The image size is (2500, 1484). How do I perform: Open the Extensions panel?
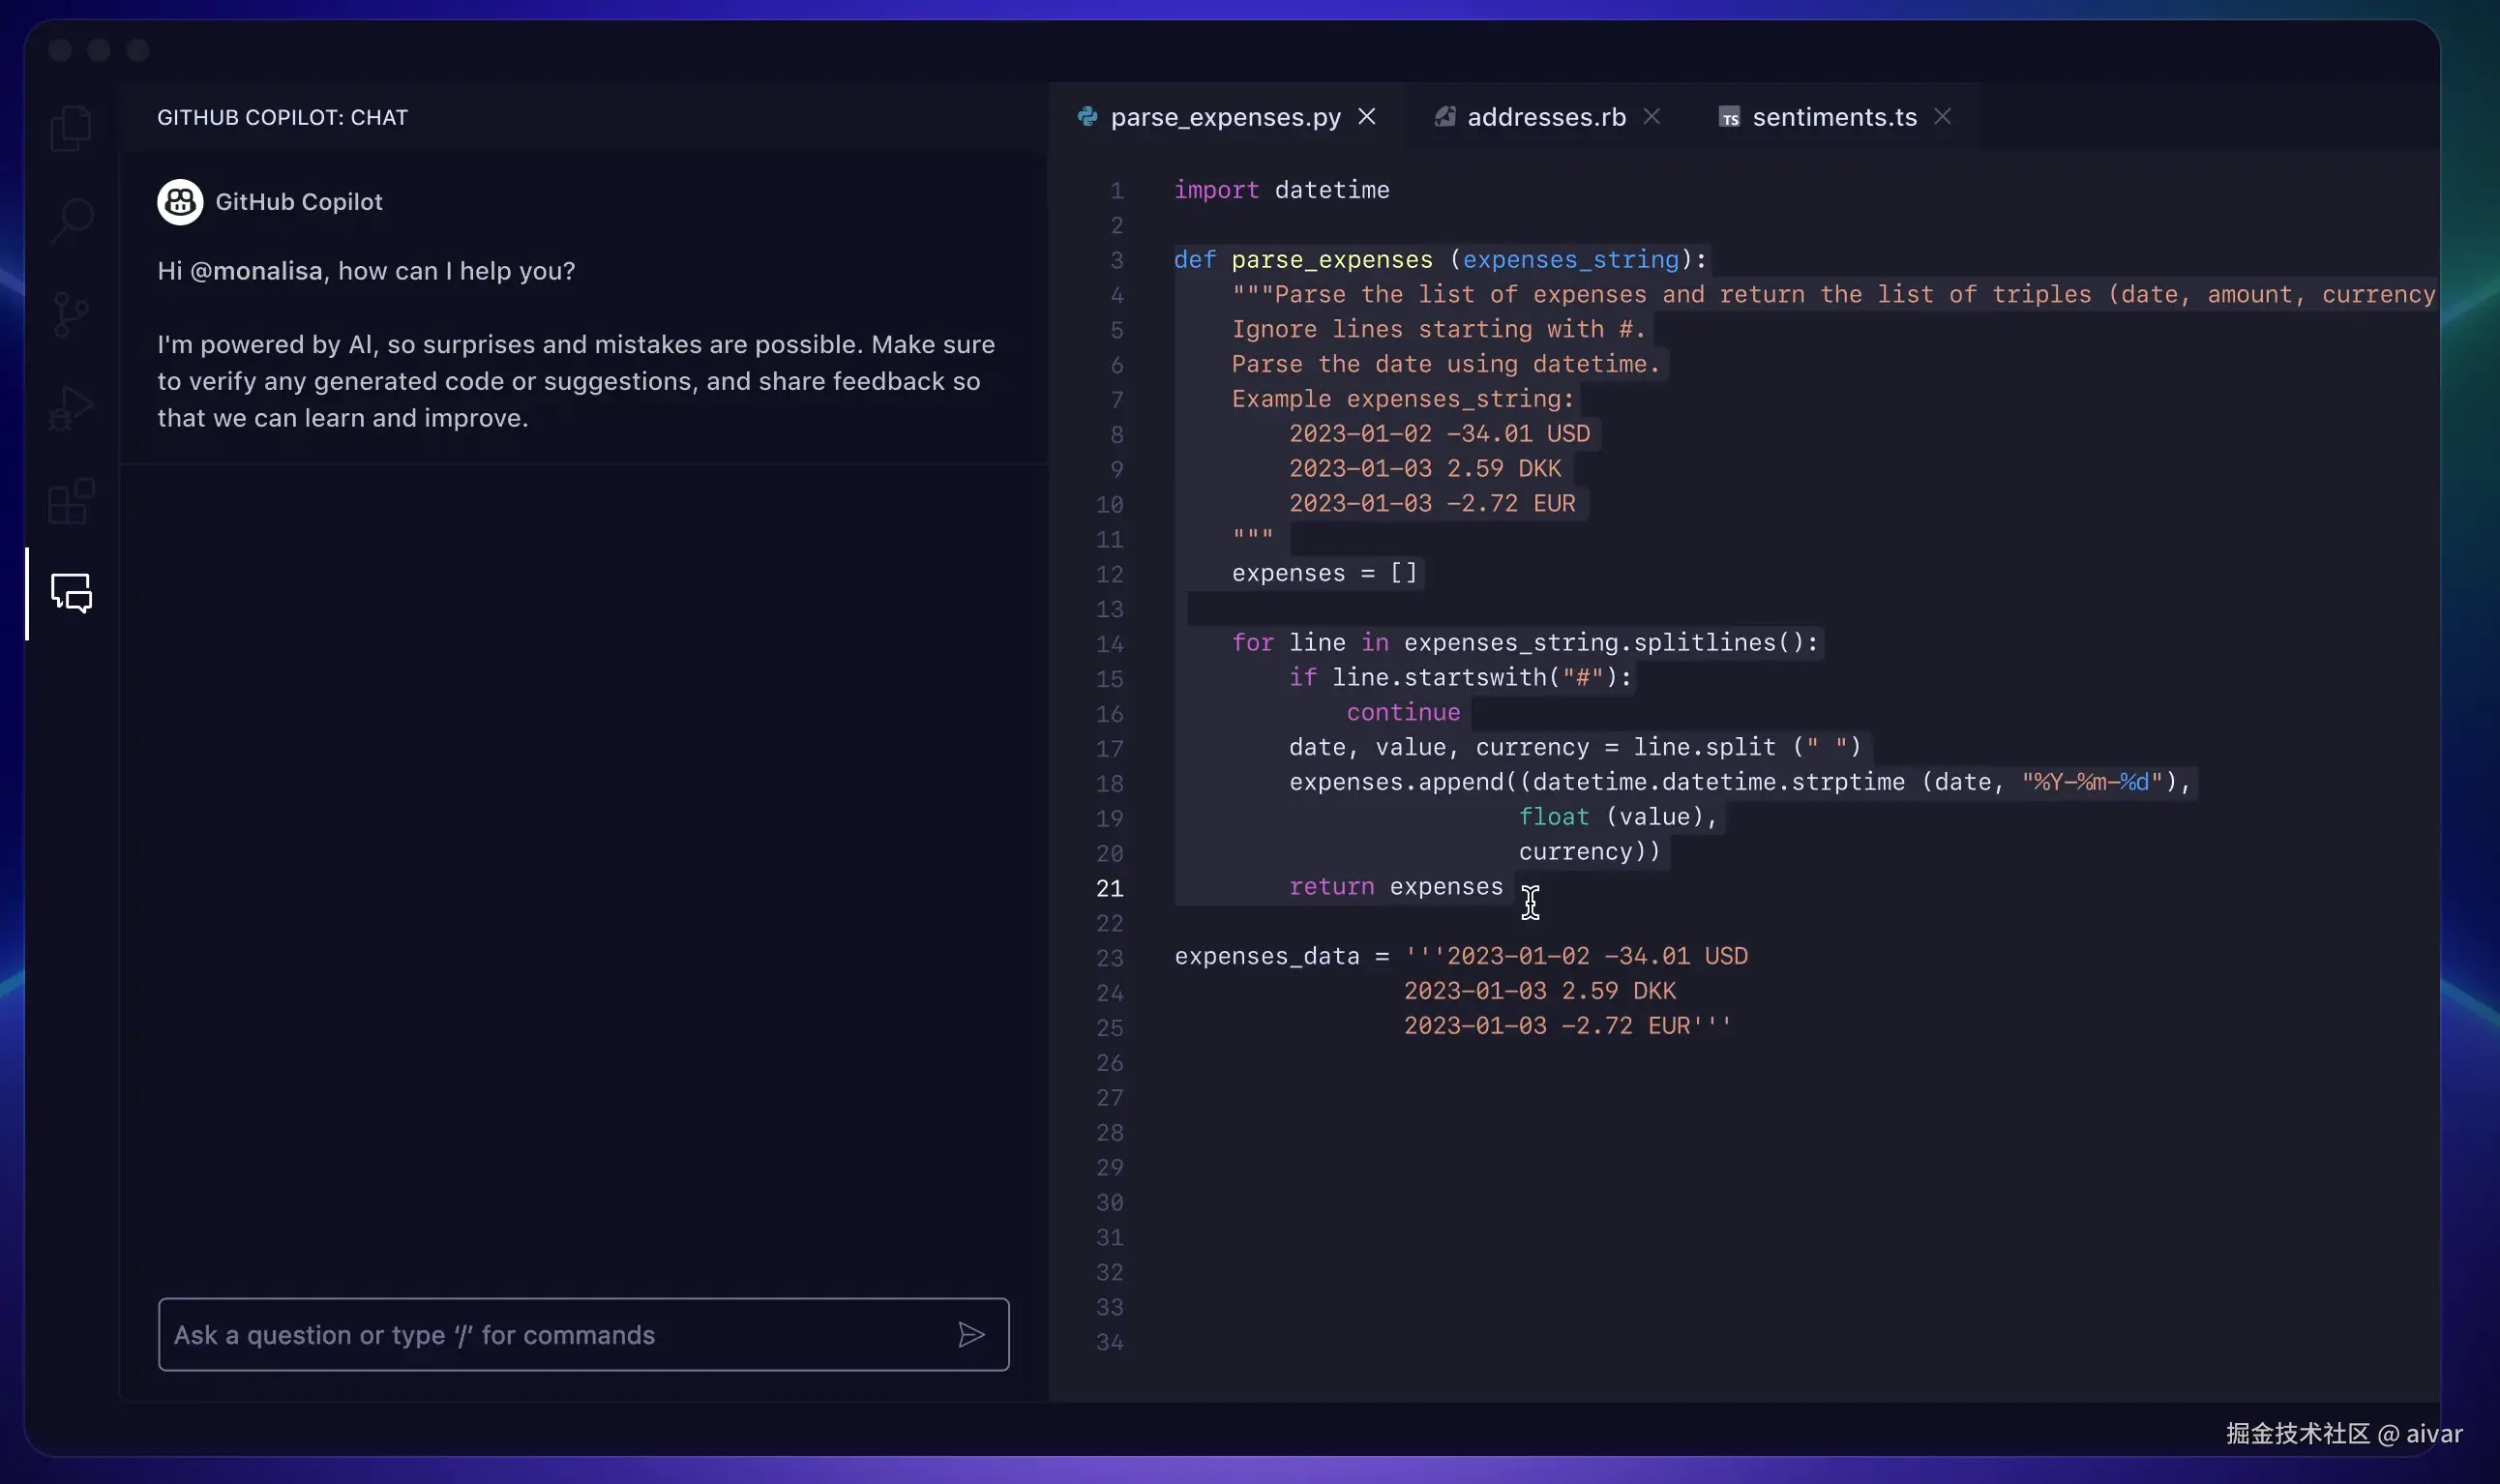tap(70, 500)
